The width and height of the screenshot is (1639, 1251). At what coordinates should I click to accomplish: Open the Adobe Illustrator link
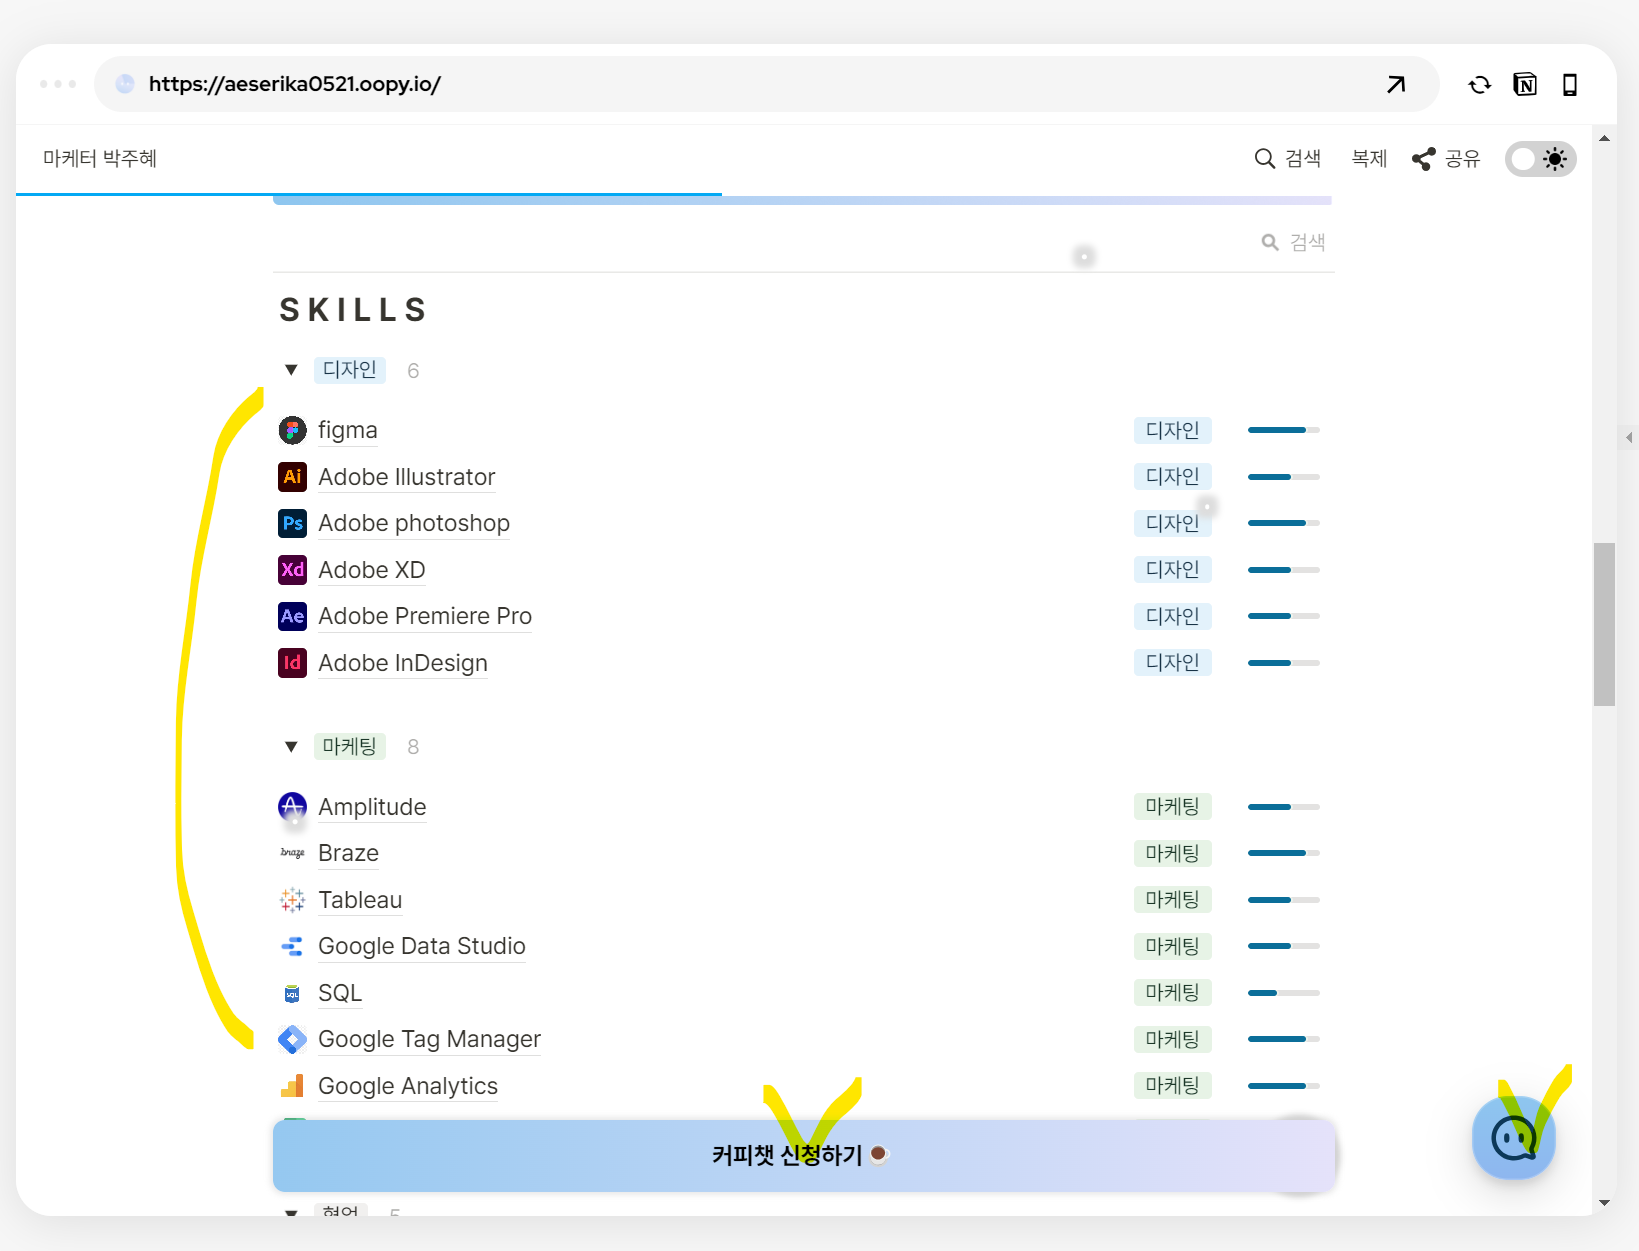[x=407, y=477]
